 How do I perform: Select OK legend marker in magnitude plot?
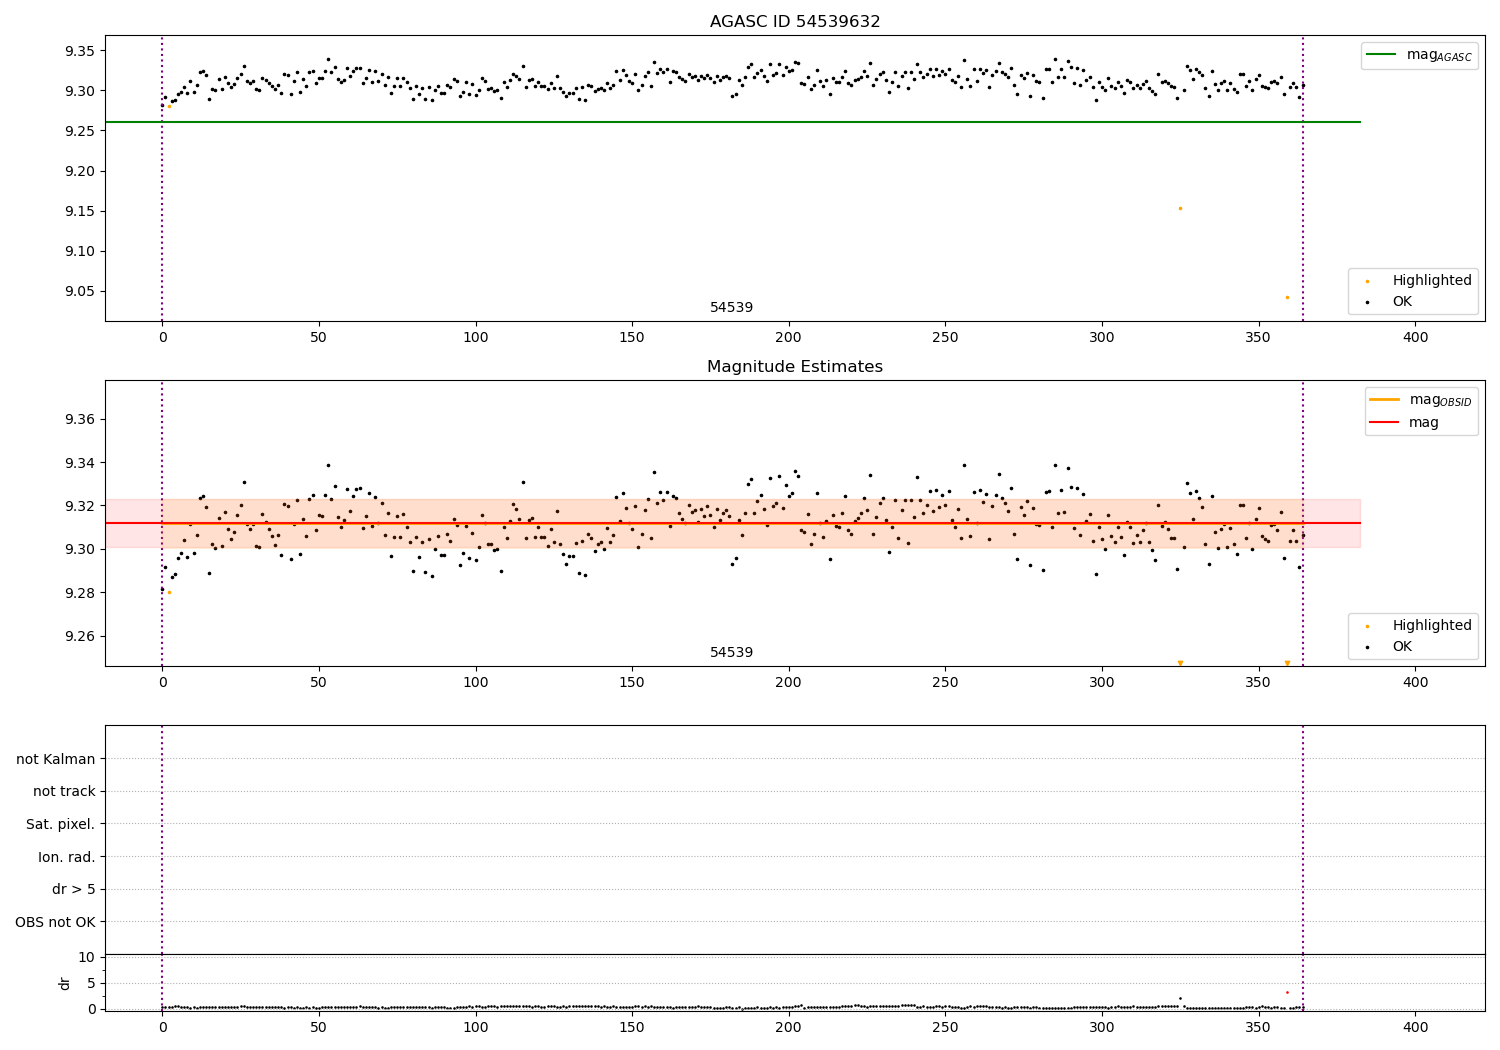coord(1367,647)
